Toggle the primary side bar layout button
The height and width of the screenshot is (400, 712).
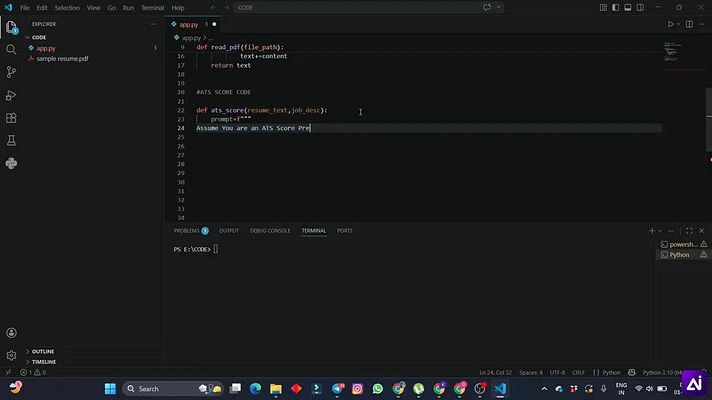[615, 8]
